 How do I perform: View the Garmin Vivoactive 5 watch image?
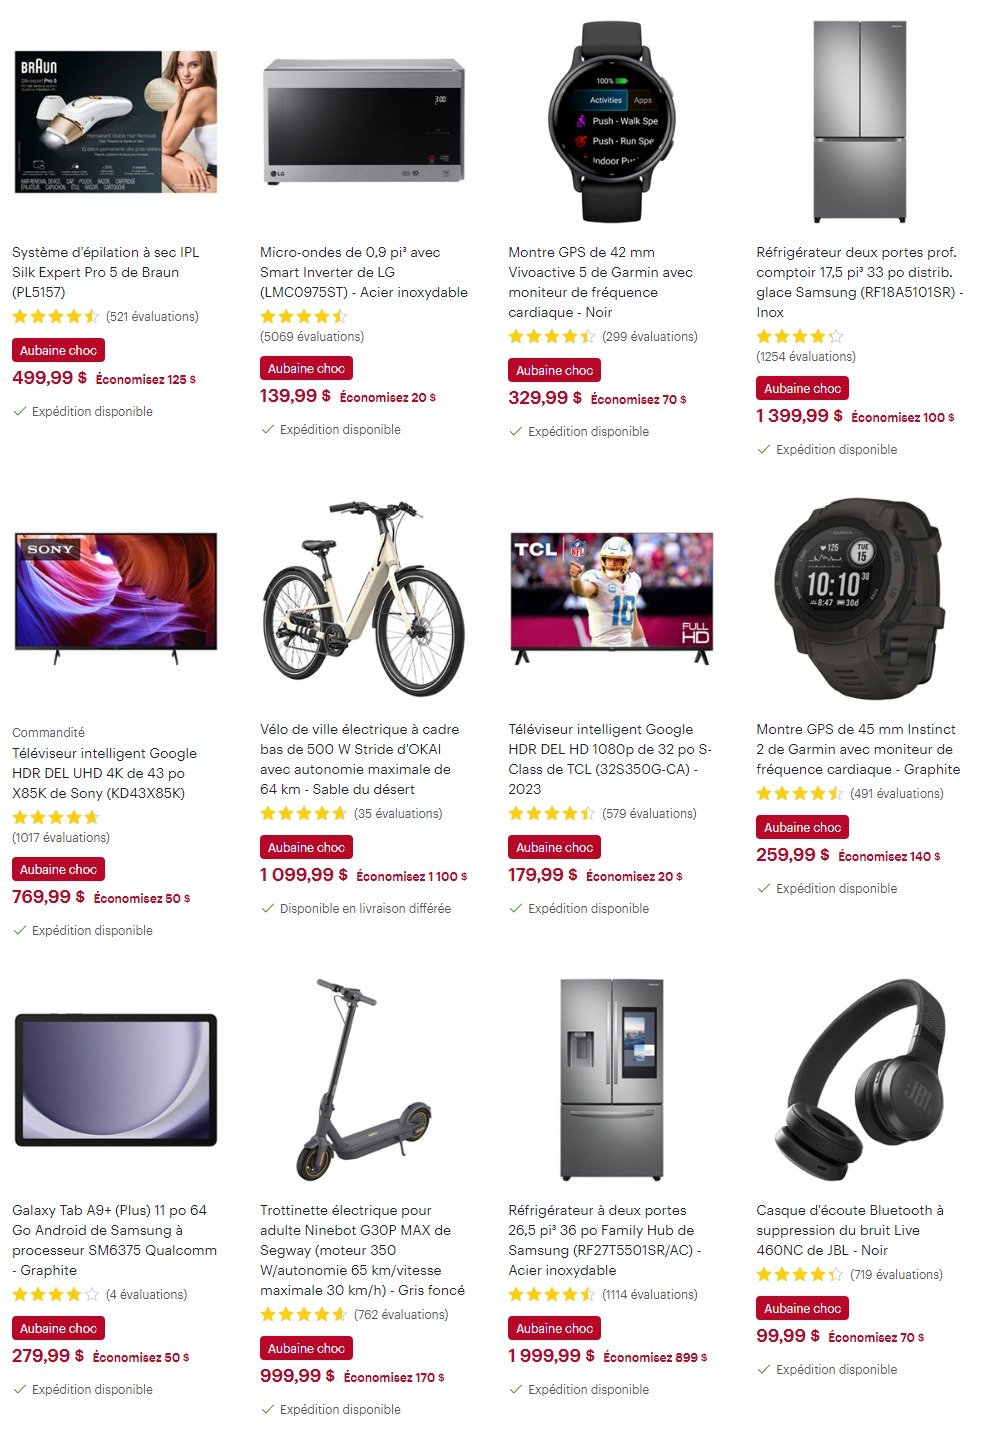[612, 122]
